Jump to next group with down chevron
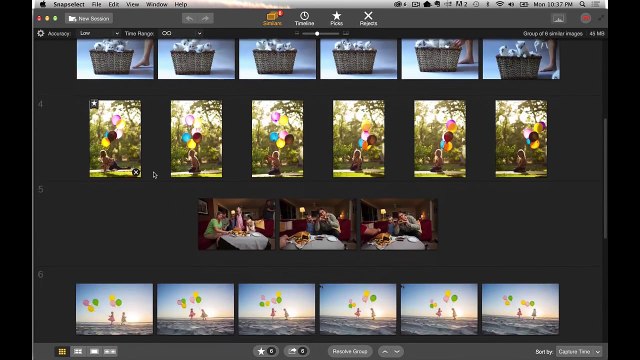Image resolution: width=640 pixels, height=360 pixels. point(397,351)
